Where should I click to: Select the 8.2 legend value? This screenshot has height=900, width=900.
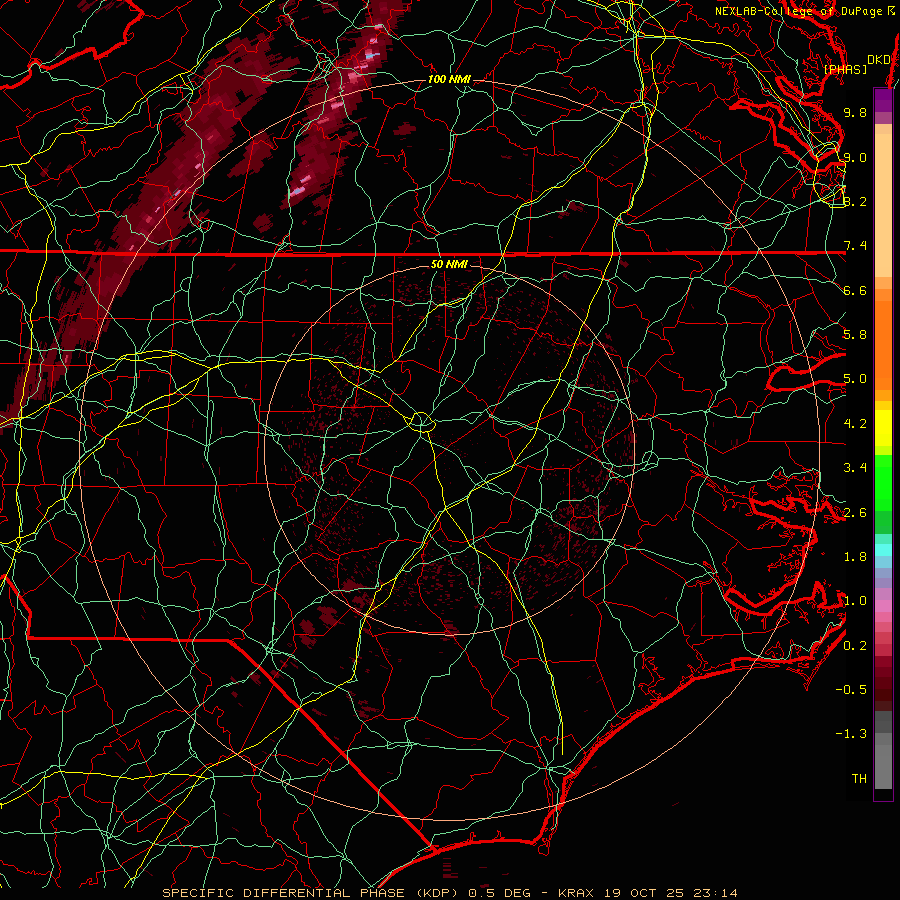pos(855,201)
